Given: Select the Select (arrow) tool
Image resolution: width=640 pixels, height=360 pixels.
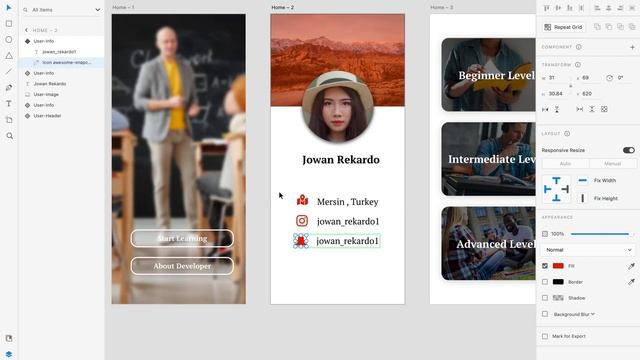Looking at the screenshot, I should (x=9, y=8).
